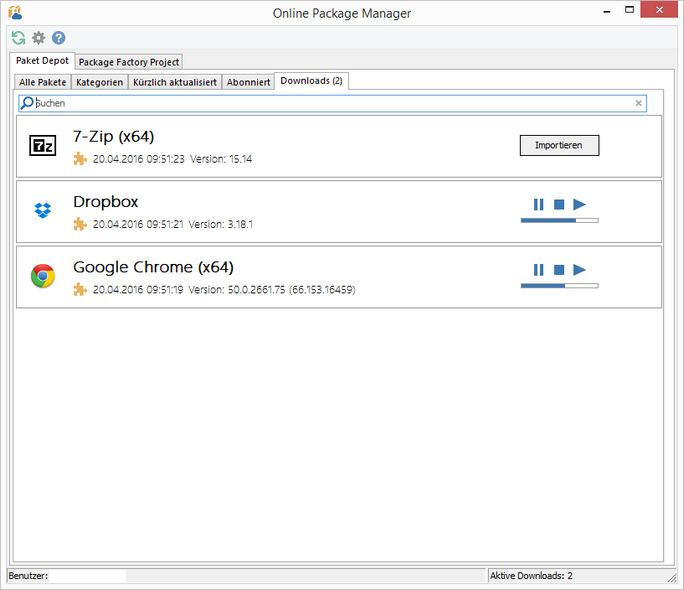The image size is (684, 590).
Task: Click the Google Chrome logo icon
Action: [43, 277]
